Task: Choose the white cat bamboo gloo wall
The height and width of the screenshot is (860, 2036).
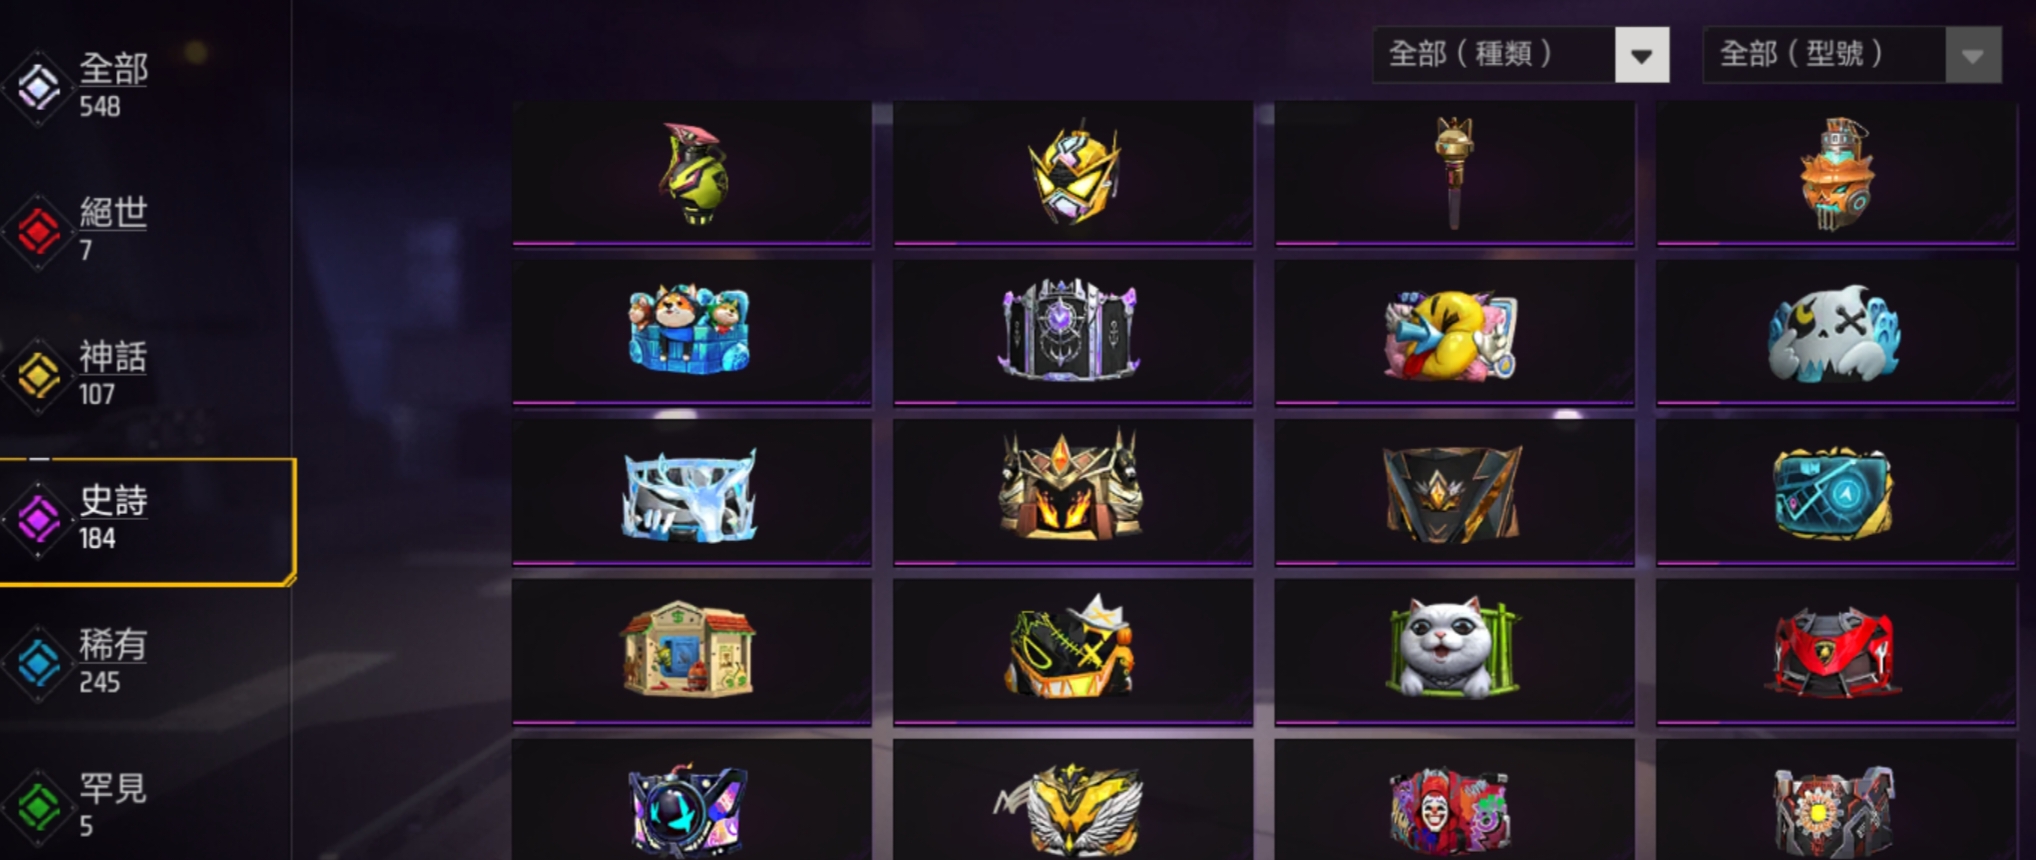Action: tap(1454, 652)
